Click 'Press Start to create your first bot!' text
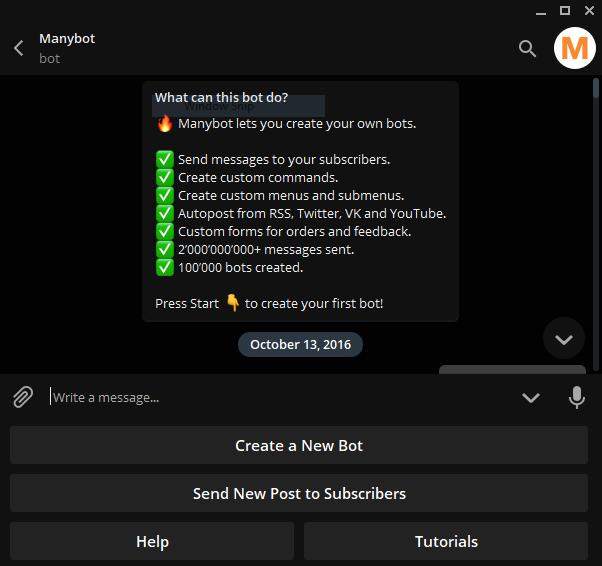Screen dimensions: 602x566 [269, 303]
